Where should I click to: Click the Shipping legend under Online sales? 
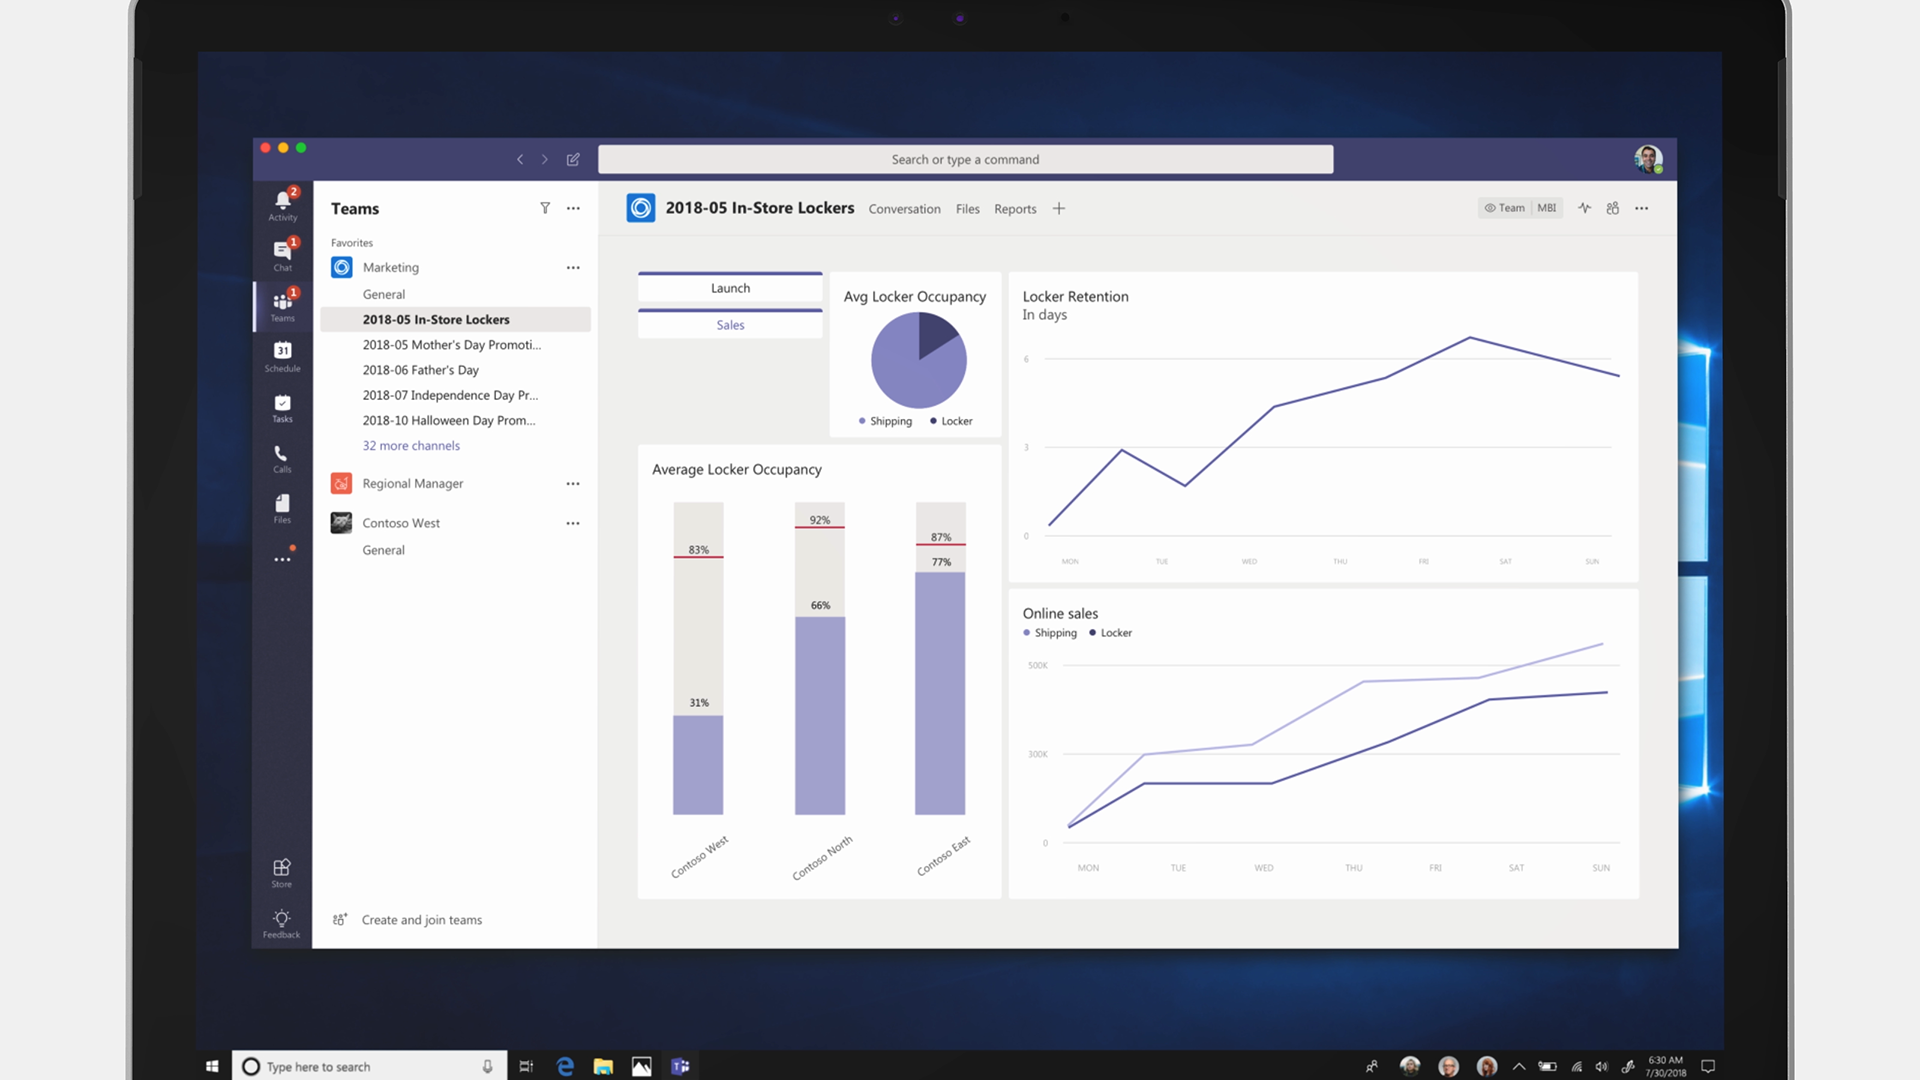point(1050,633)
